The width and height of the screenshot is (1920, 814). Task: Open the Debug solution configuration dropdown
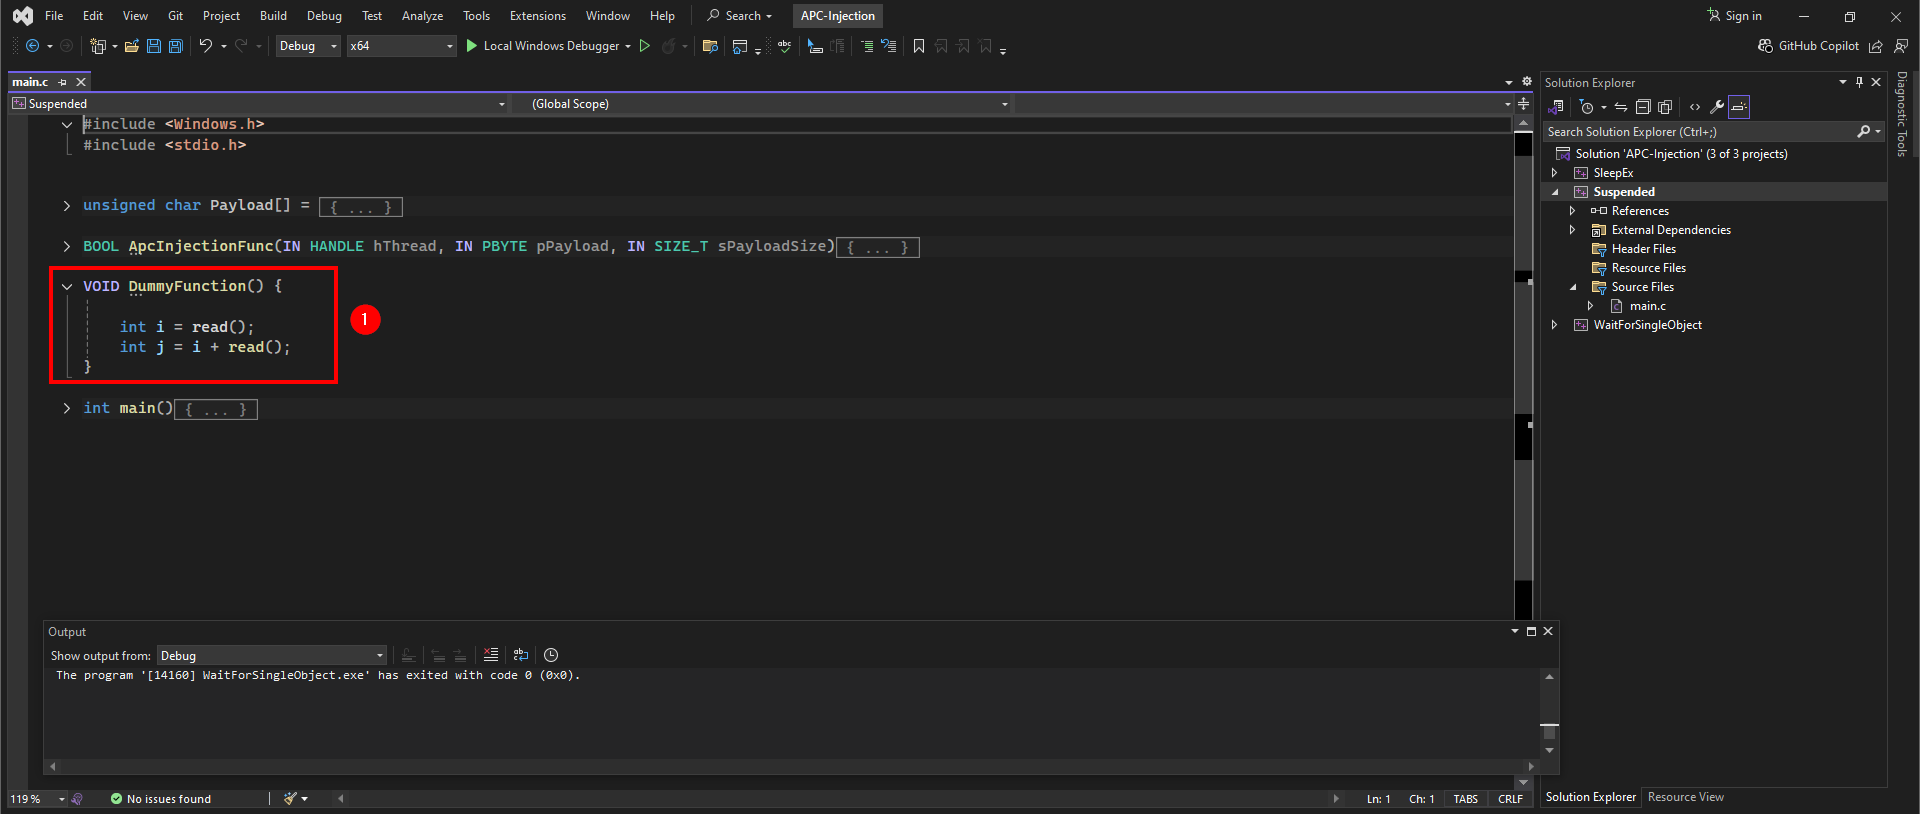(308, 46)
